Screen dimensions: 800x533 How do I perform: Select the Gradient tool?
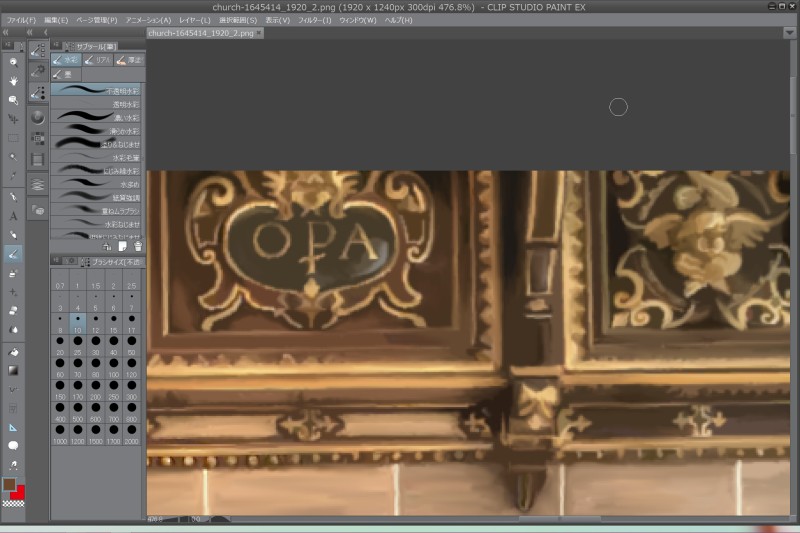tap(13, 371)
